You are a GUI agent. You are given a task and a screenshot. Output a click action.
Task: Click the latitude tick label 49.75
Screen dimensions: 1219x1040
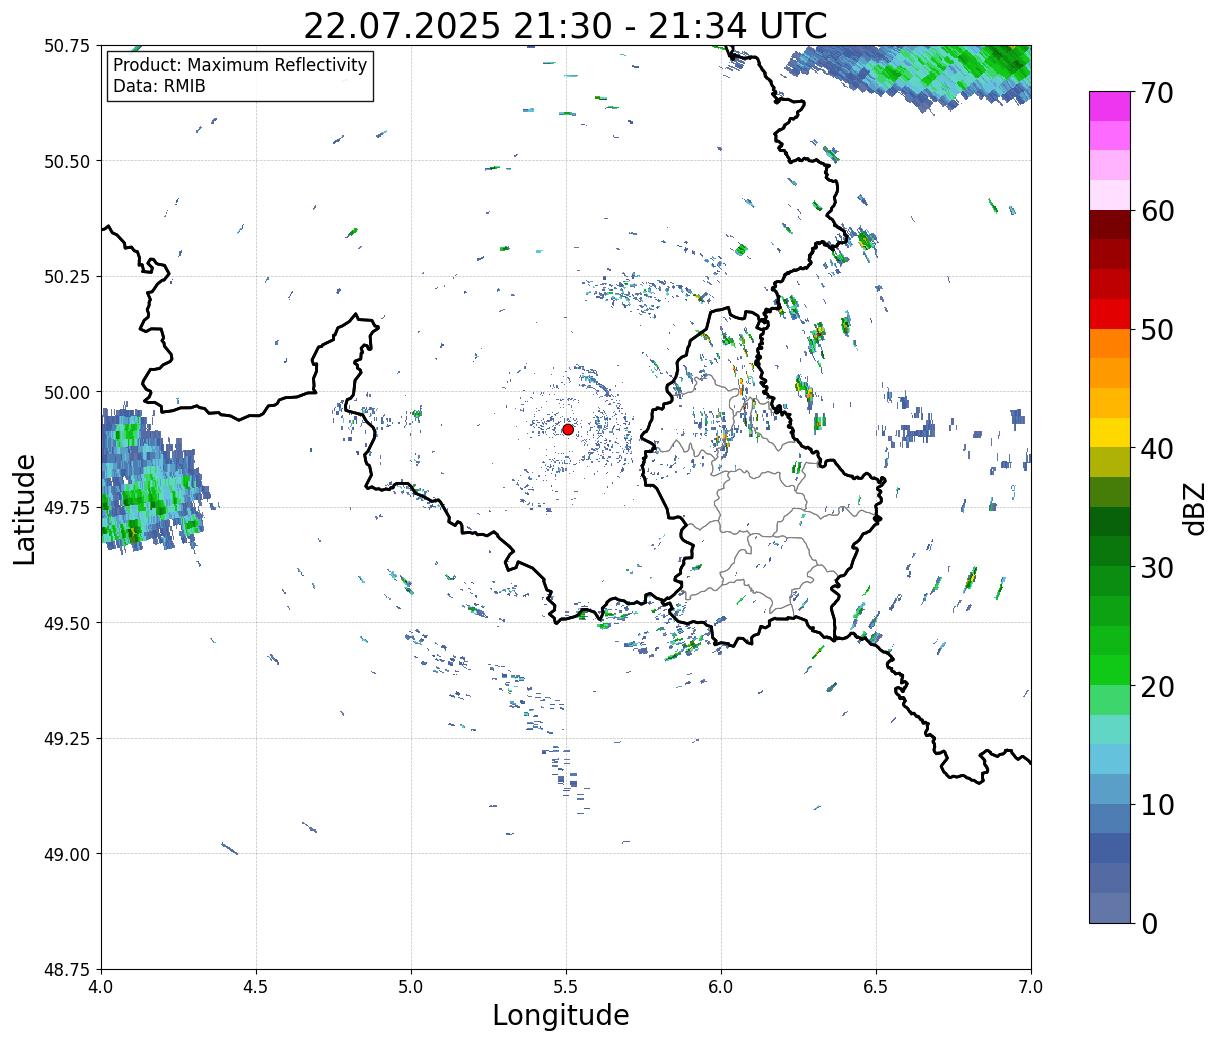coord(67,508)
